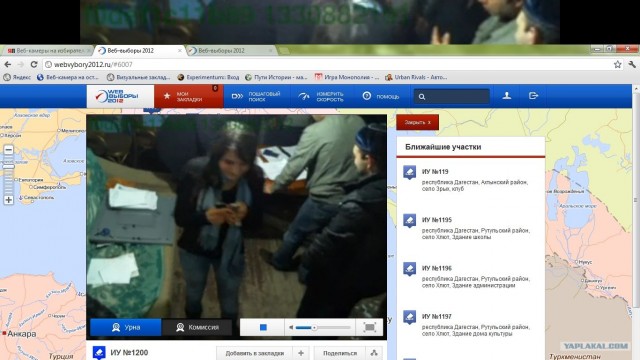Mute sound with the speaker icon

coord(291,327)
